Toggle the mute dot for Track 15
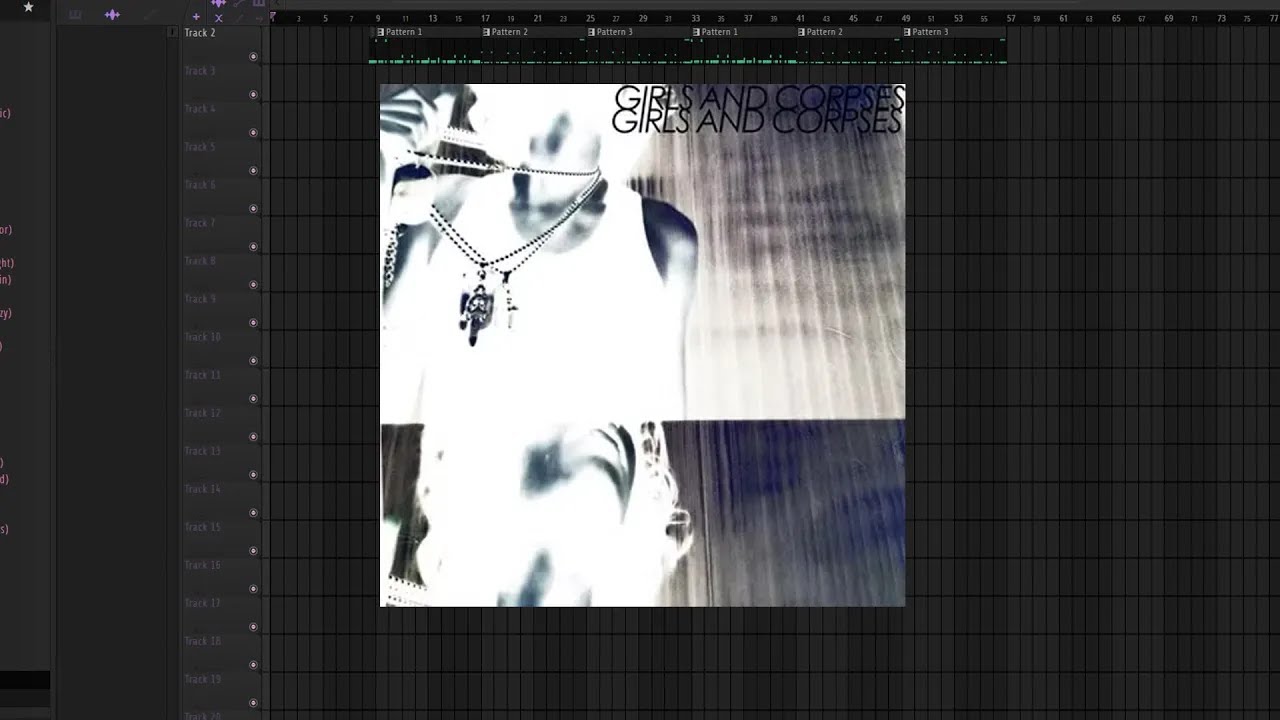1280x720 pixels. point(253,551)
